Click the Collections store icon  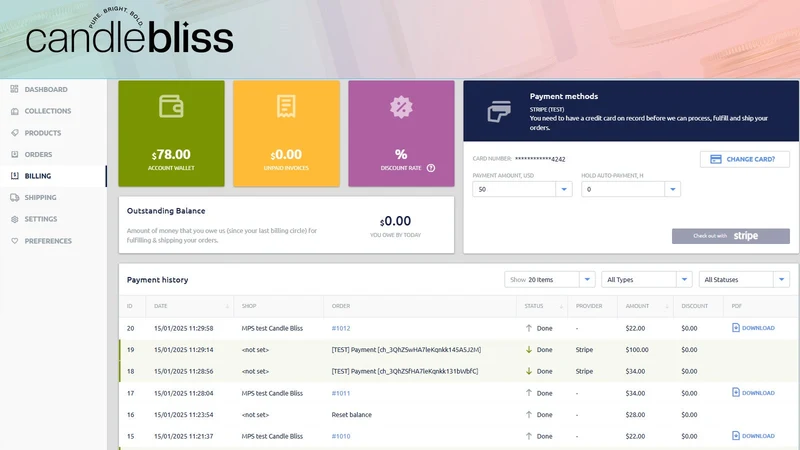[14, 111]
